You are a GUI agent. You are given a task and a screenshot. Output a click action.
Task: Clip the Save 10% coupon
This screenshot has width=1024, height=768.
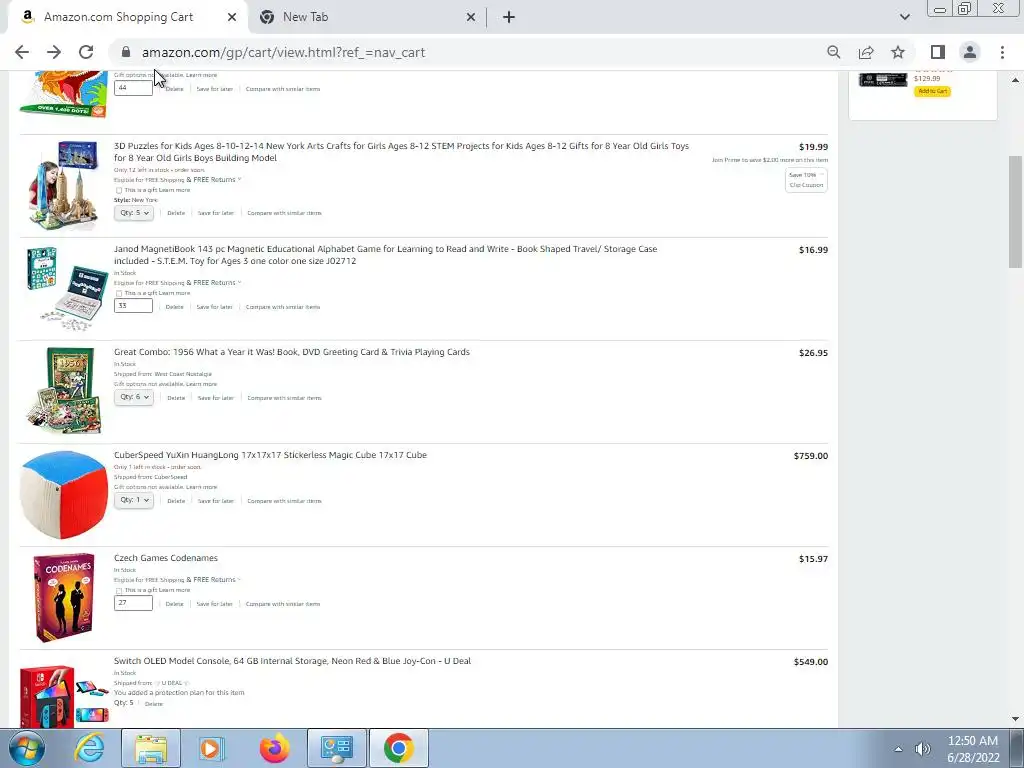click(806, 180)
